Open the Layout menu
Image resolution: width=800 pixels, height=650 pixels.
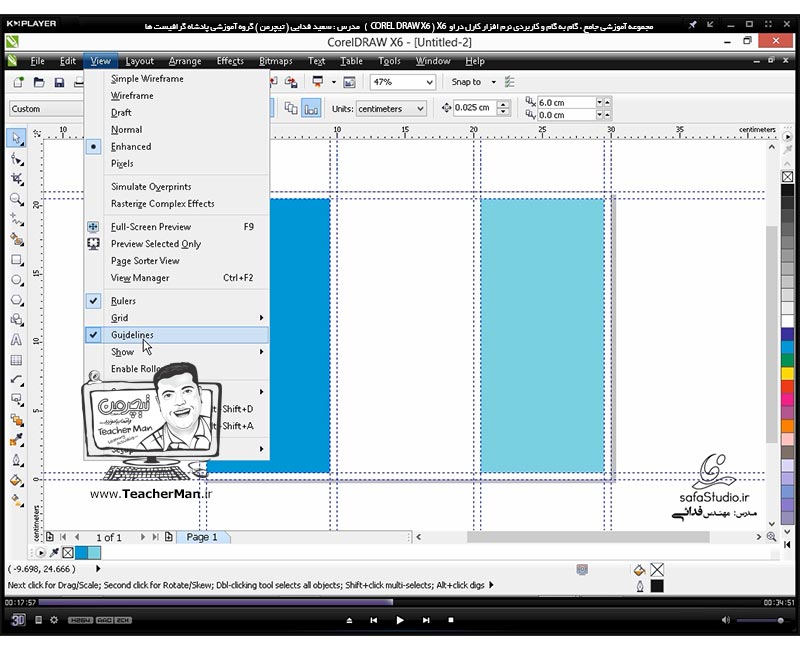pos(139,61)
